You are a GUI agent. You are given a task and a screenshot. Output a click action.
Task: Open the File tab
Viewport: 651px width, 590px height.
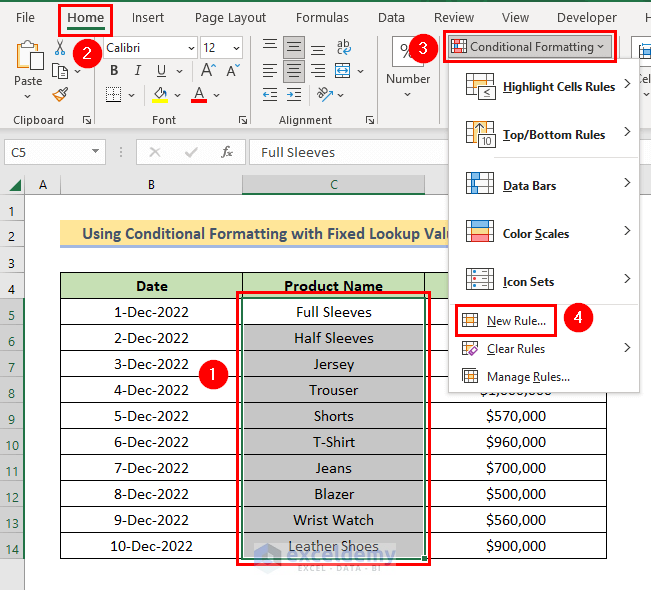(x=25, y=17)
